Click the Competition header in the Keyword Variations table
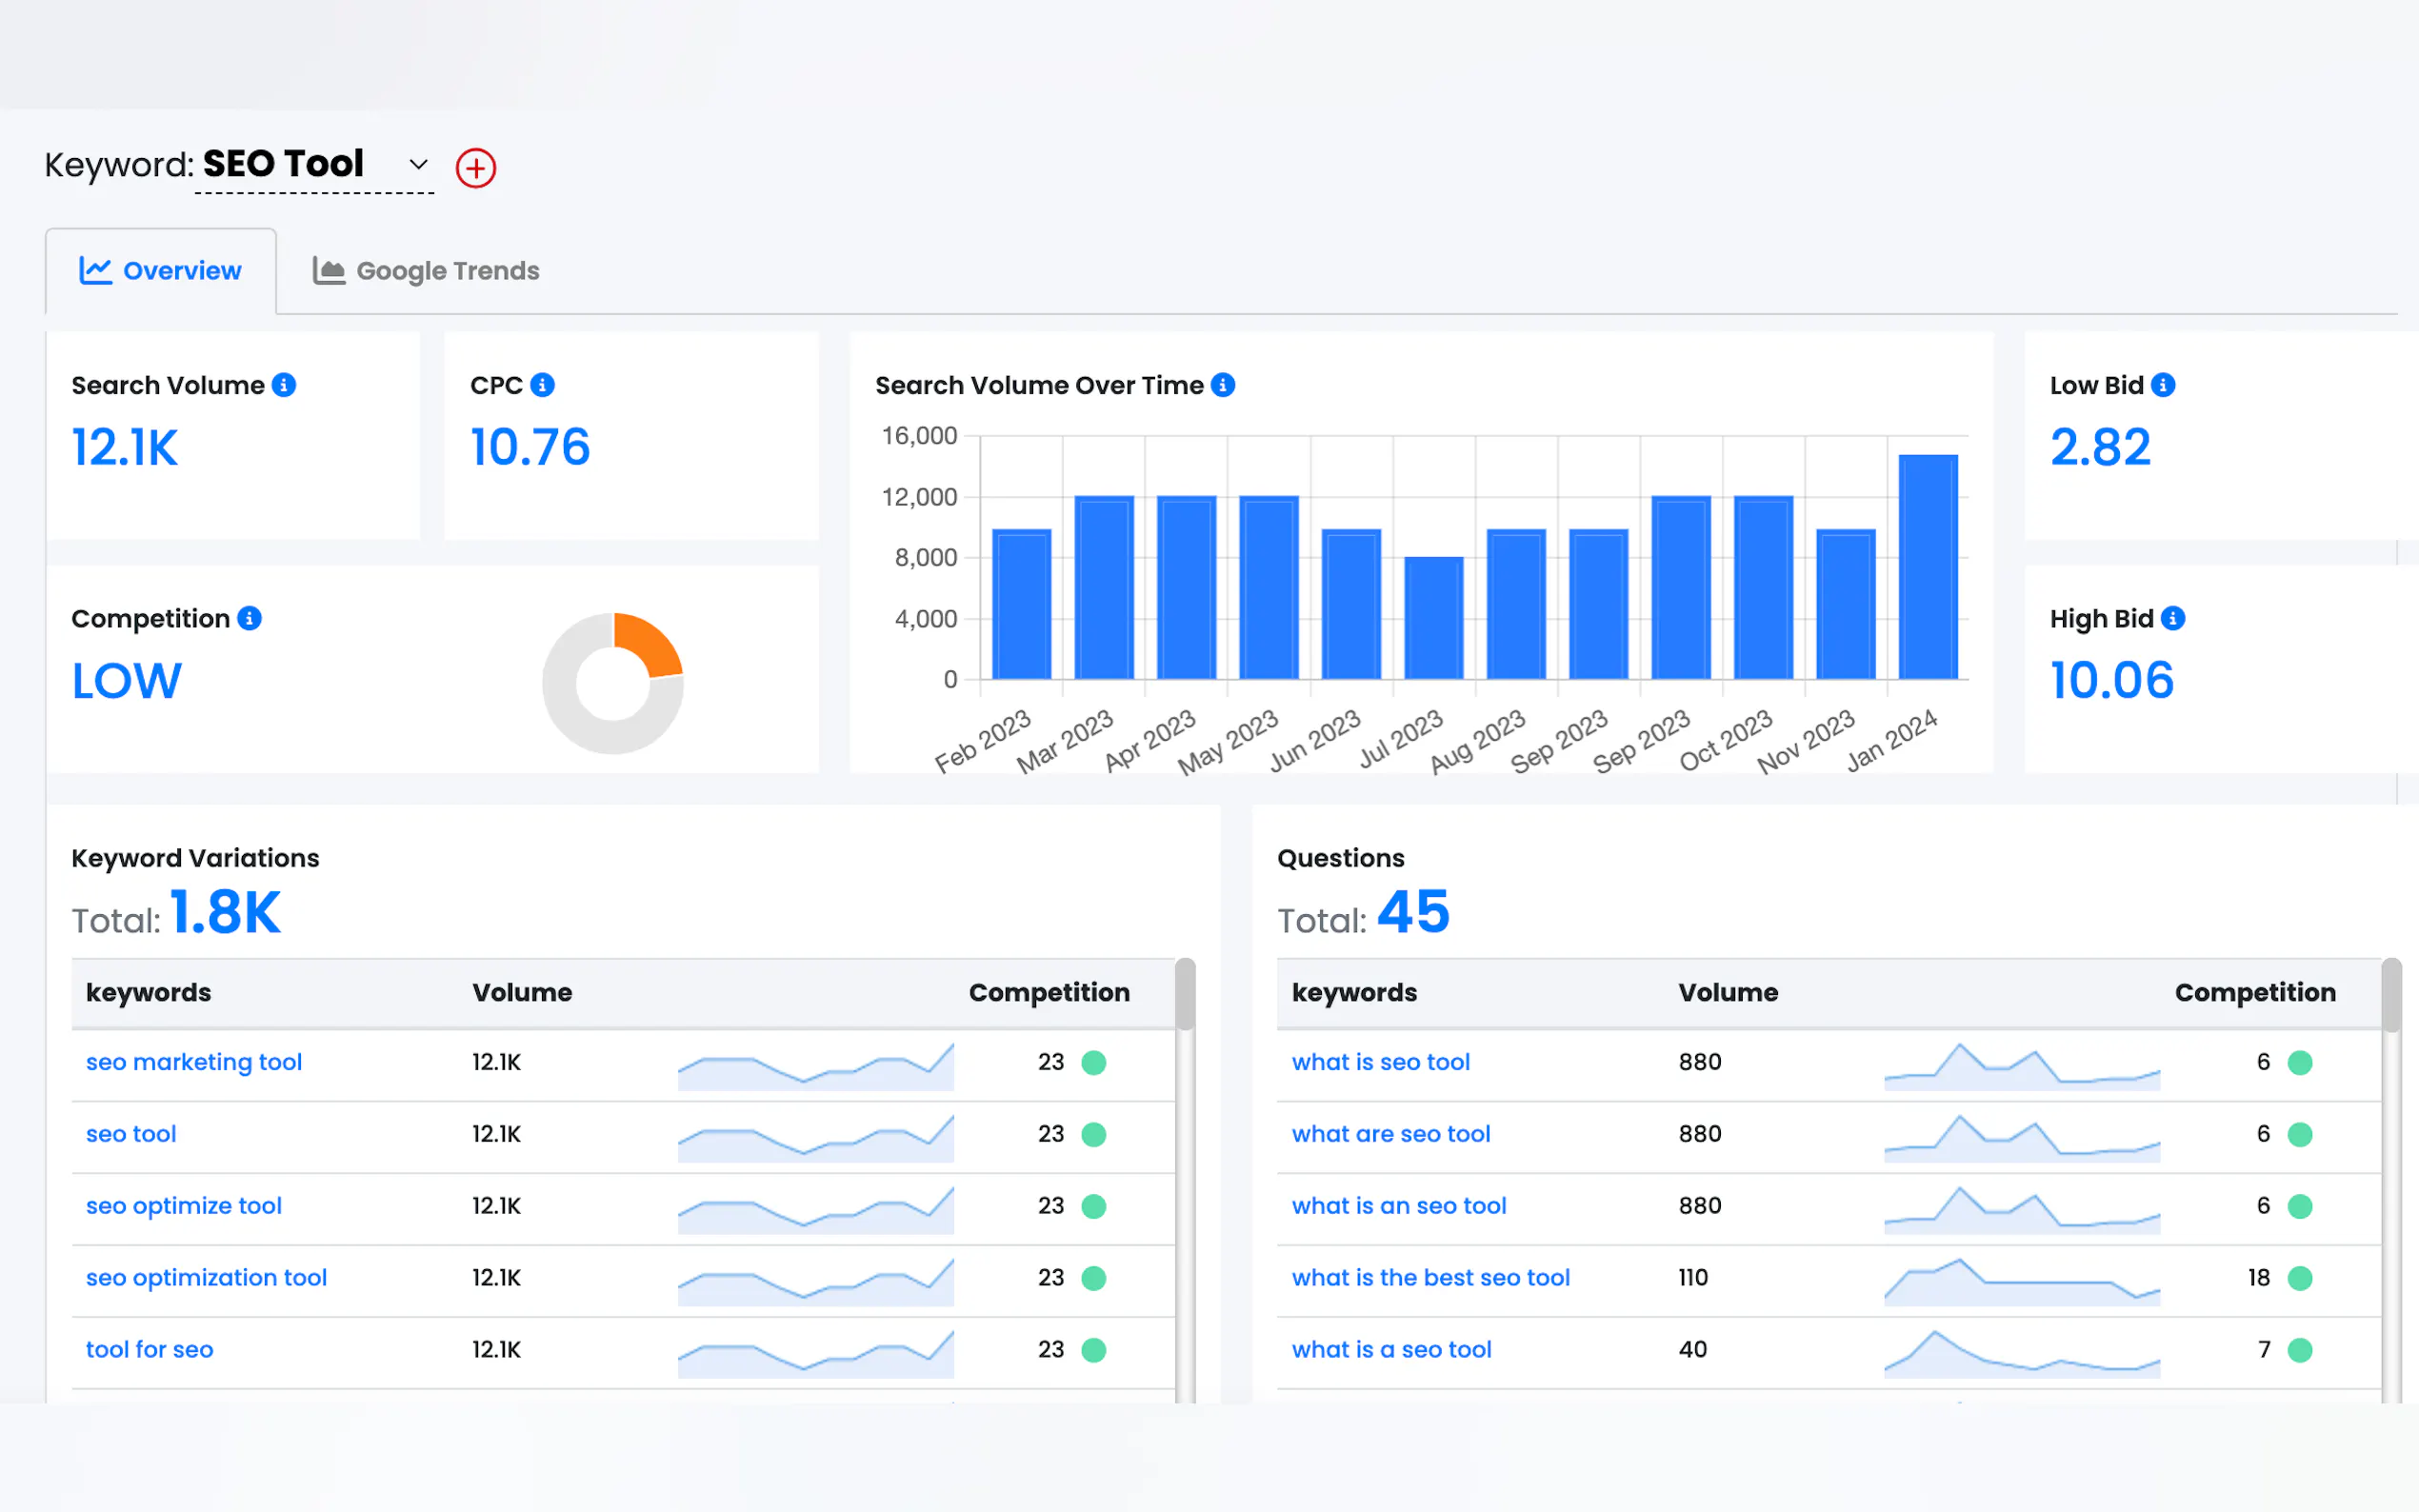Image resolution: width=2419 pixels, height=1512 pixels. point(1049,992)
